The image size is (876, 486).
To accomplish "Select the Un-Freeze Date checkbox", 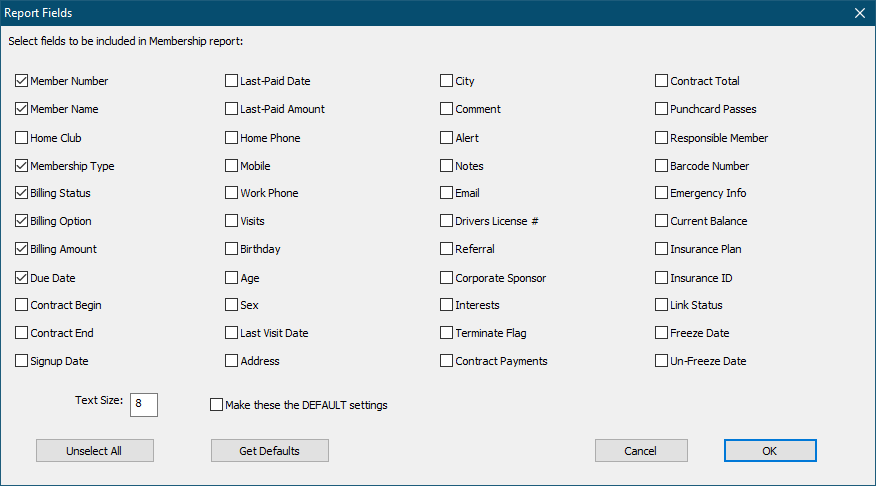I will click(662, 361).
